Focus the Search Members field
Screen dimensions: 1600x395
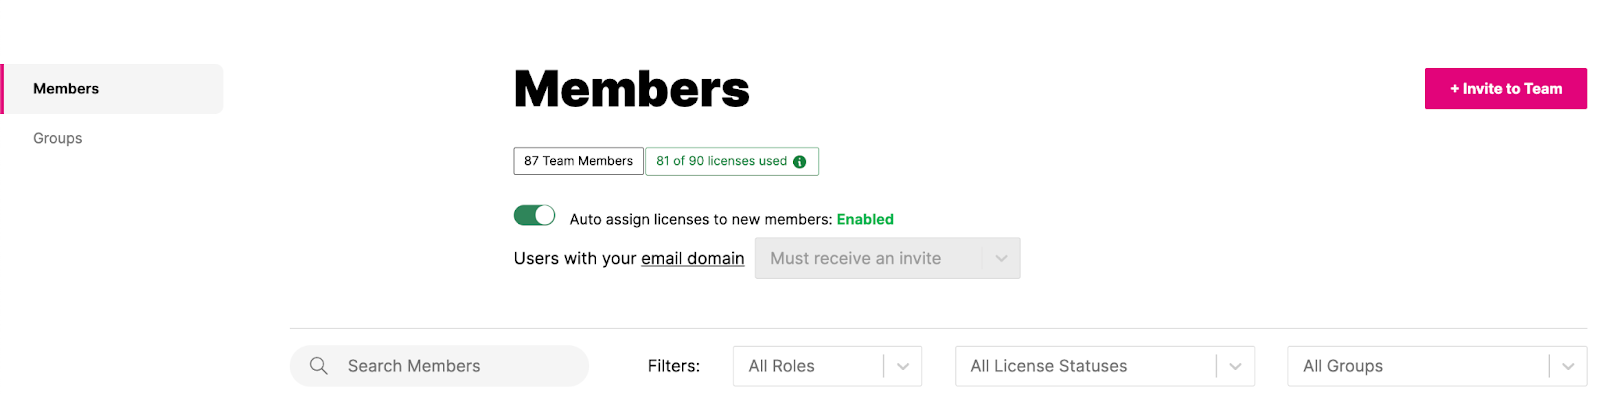(439, 366)
